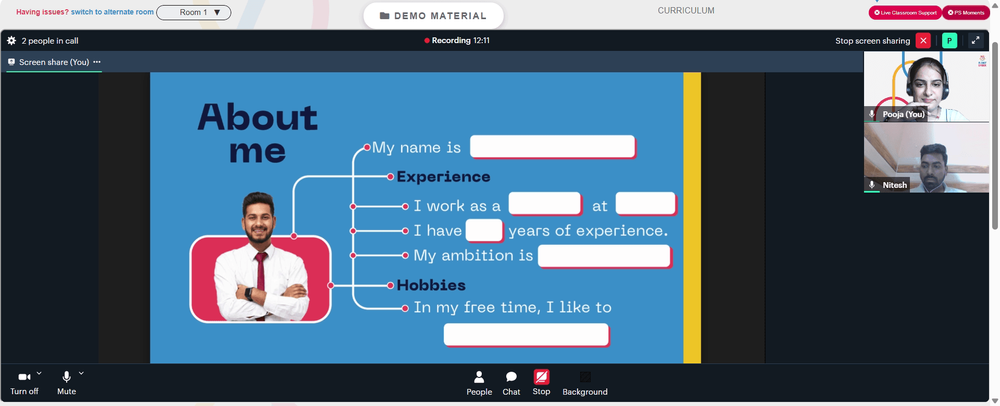This screenshot has width=1000, height=406.
Task: Open Background effects options
Action: [x=585, y=383]
